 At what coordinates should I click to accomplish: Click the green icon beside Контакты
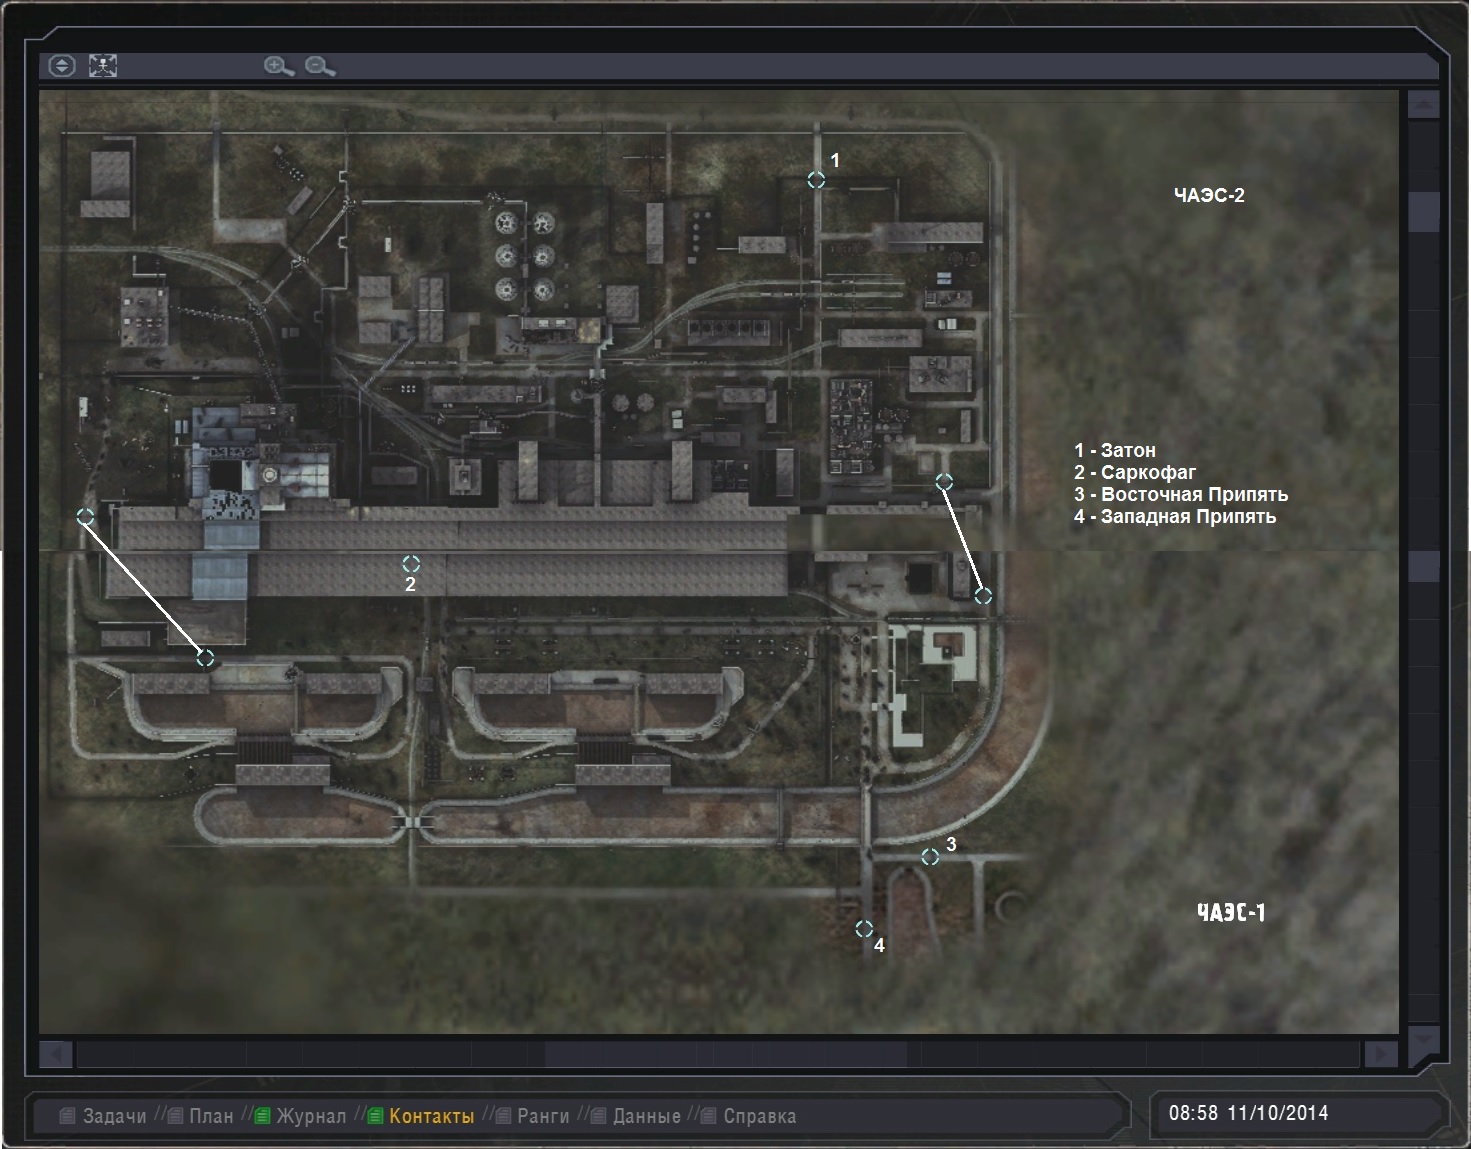pyautogui.click(x=375, y=1116)
